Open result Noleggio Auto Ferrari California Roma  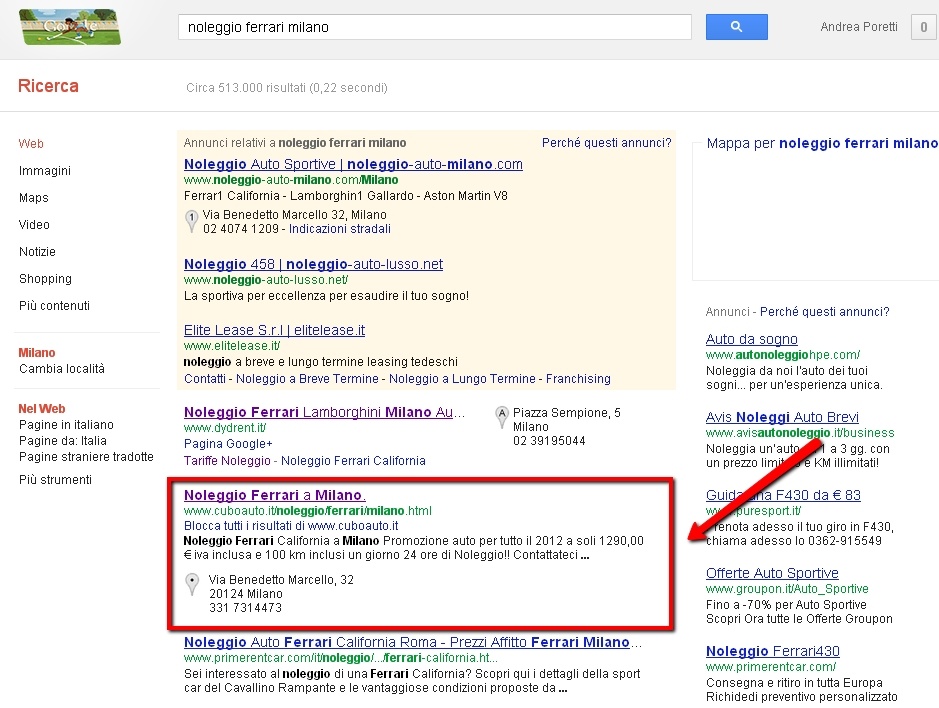click(413, 642)
